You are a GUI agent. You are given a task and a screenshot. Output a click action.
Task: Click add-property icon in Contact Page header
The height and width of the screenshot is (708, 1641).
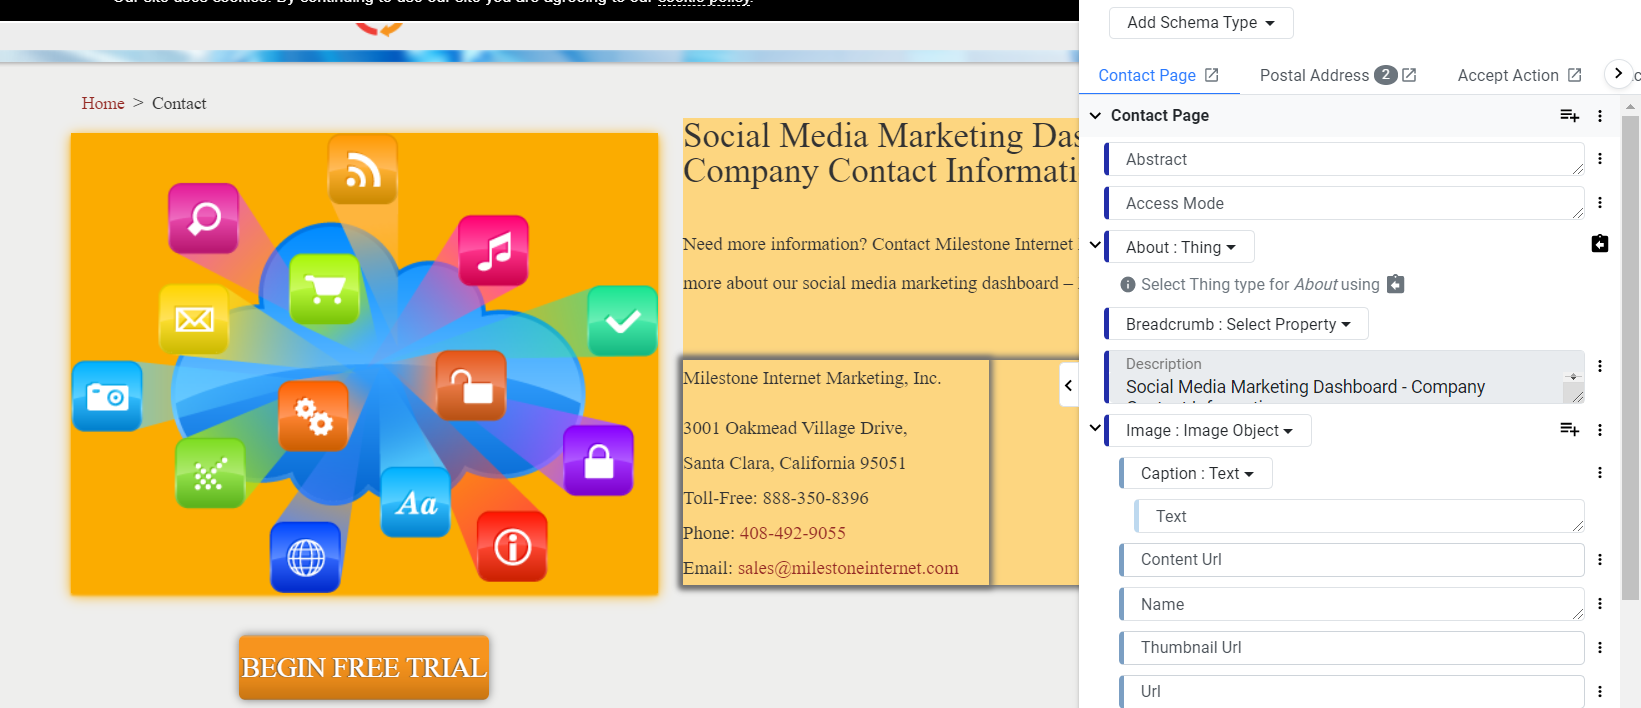coord(1569,116)
